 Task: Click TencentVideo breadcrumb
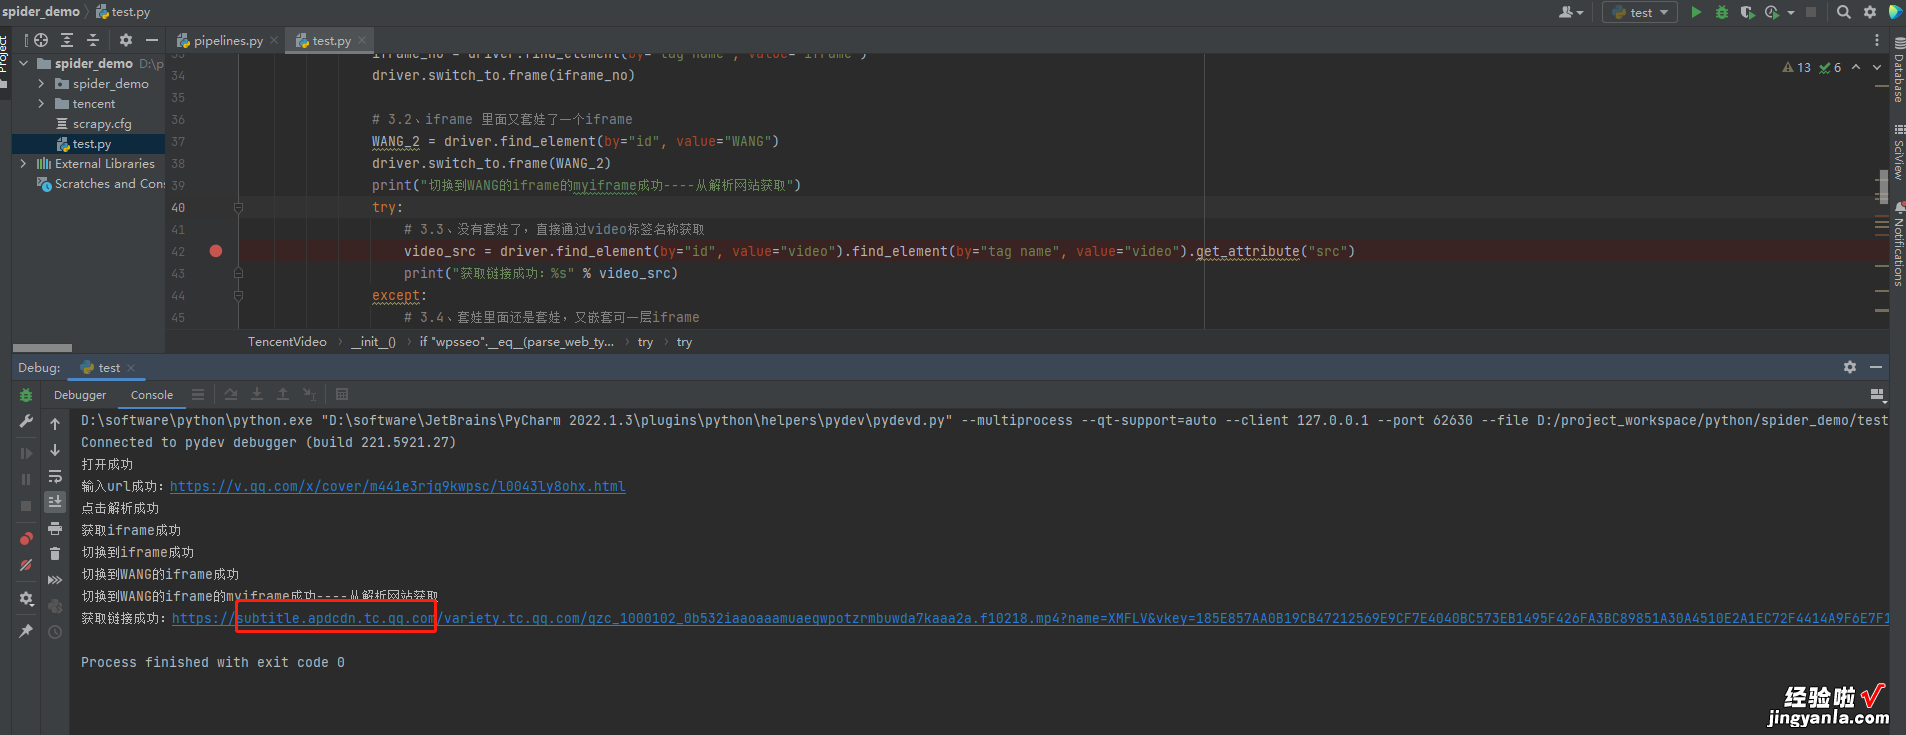click(287, 342)
